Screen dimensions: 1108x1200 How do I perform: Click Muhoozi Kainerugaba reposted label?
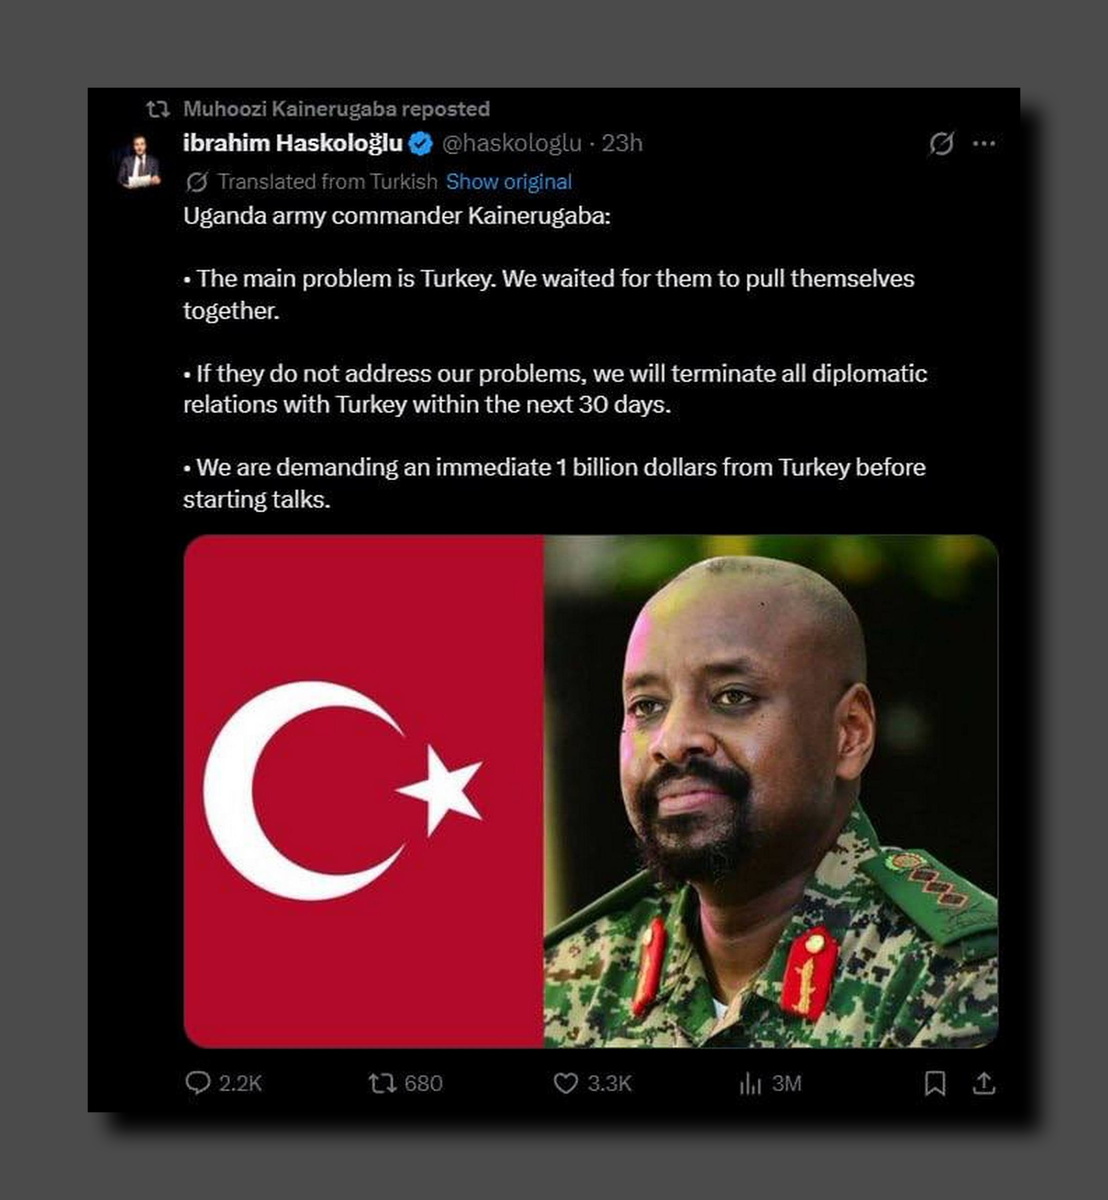[337, 109]
